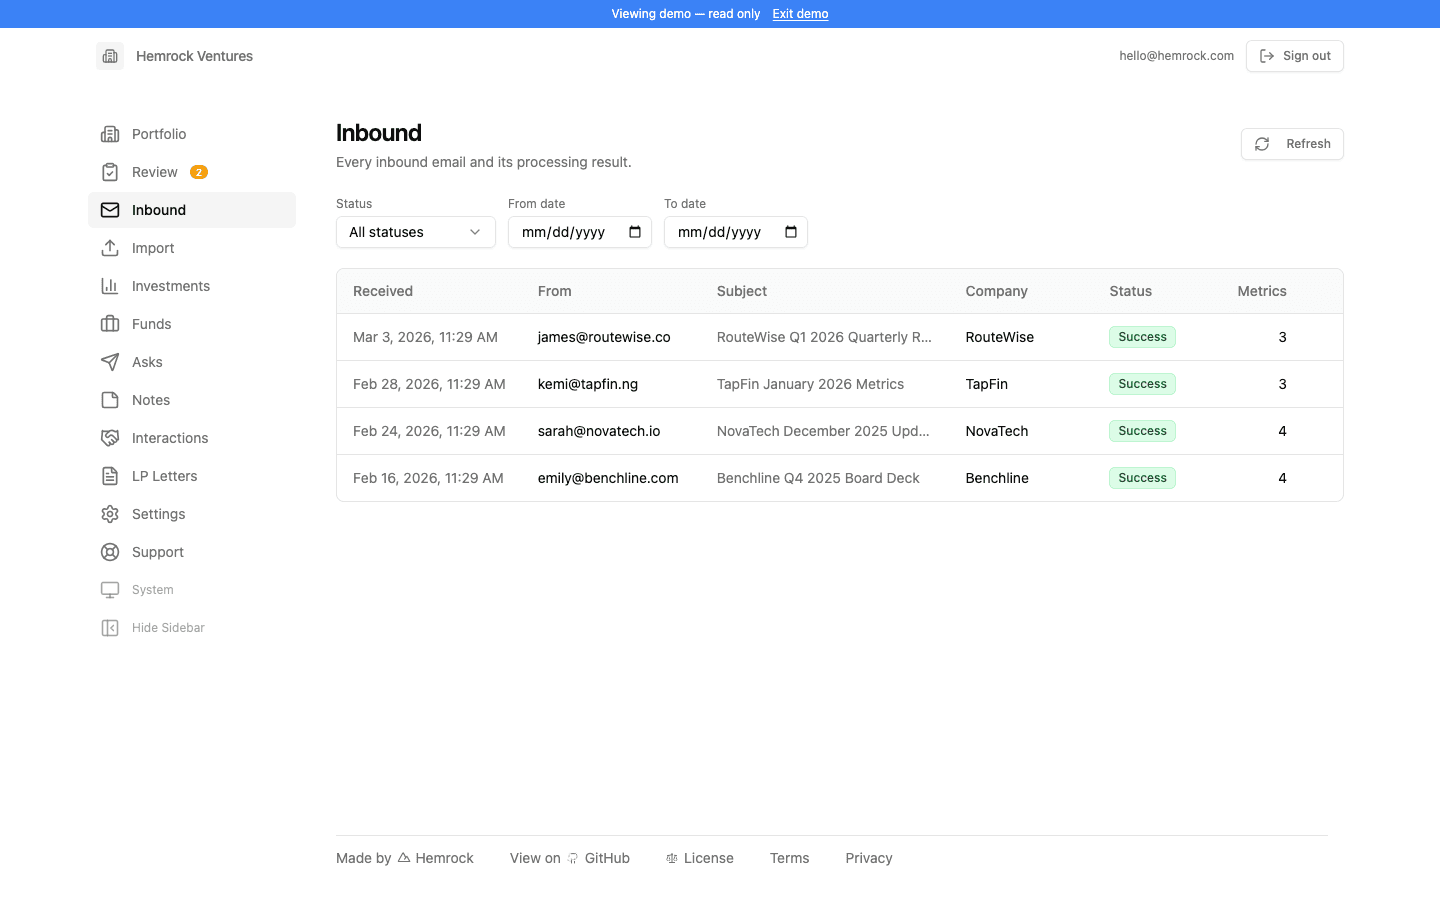Screen dimensions: 1440x900
Task: Click the sign out arrow icon
Action: 1267,56
